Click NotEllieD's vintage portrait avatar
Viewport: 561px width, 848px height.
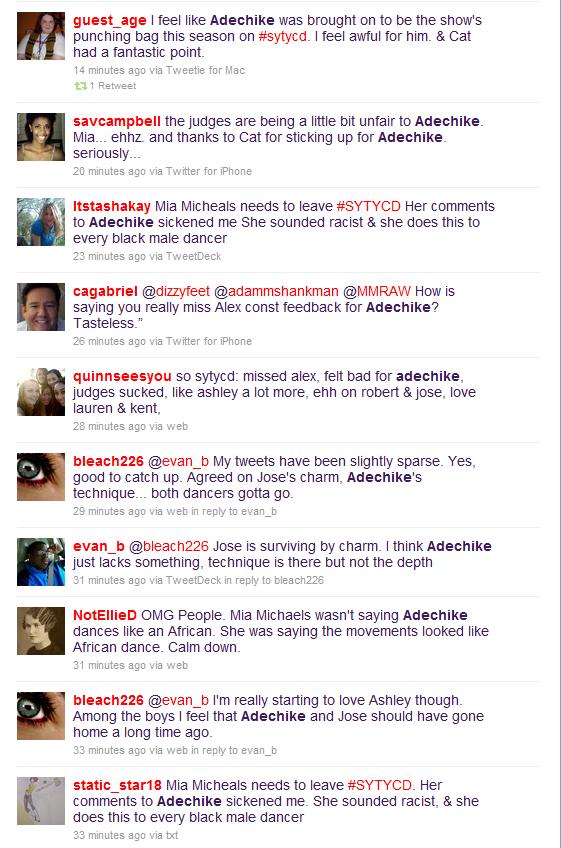[41, 631]
